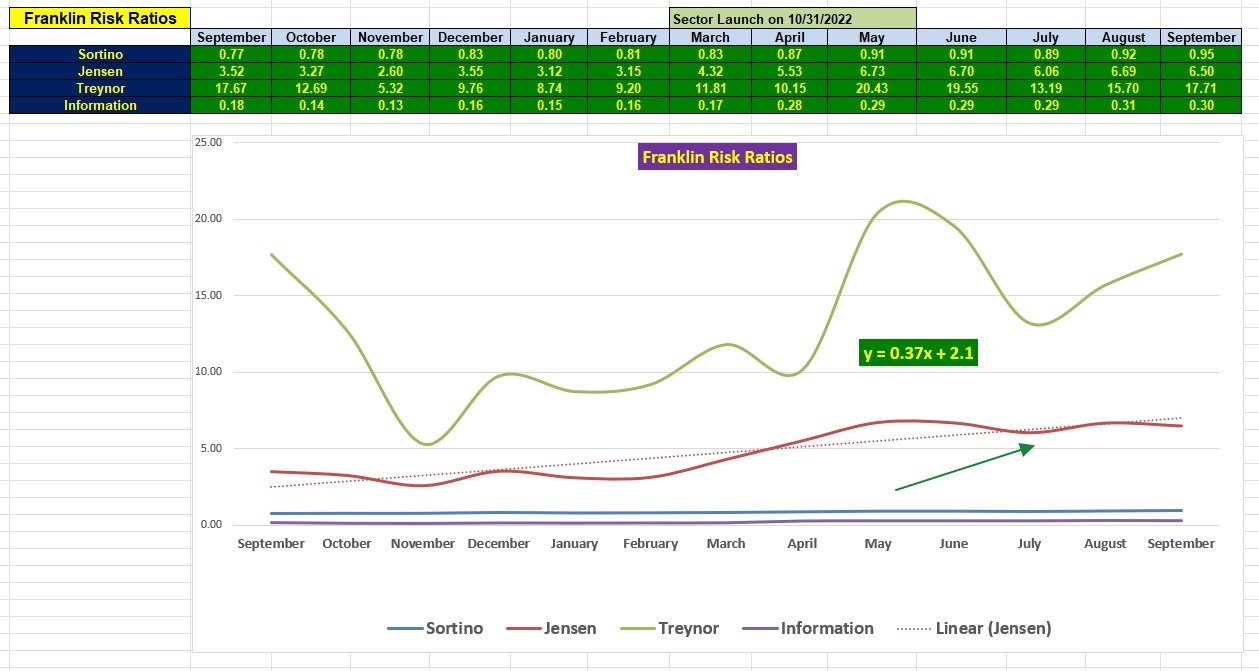Select the Jensen cell showing 5.53
The image size is (1259, 671).
click(788, 71)
